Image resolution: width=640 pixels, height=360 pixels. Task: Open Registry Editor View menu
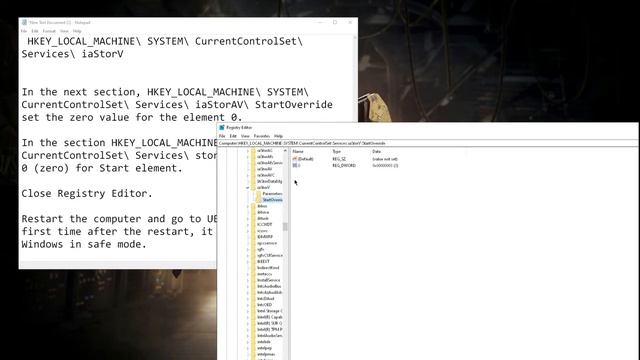pos(245,136)
